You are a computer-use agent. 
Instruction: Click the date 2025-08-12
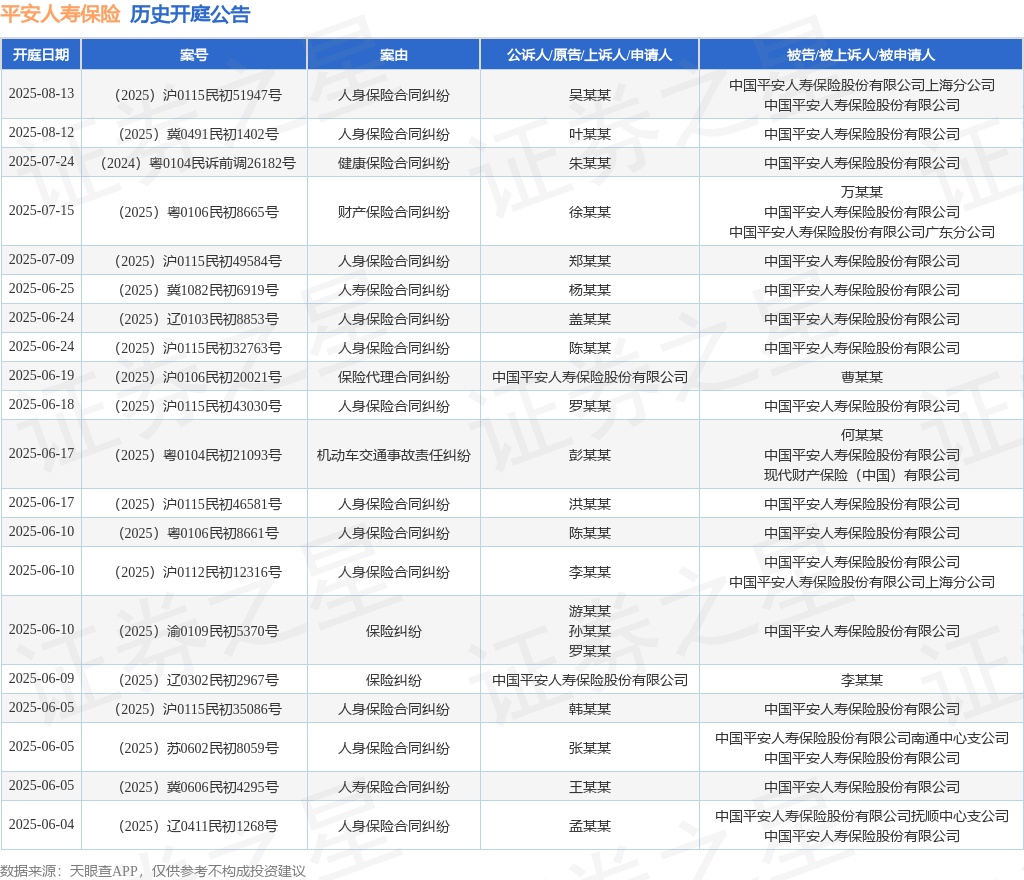[41, 133]
